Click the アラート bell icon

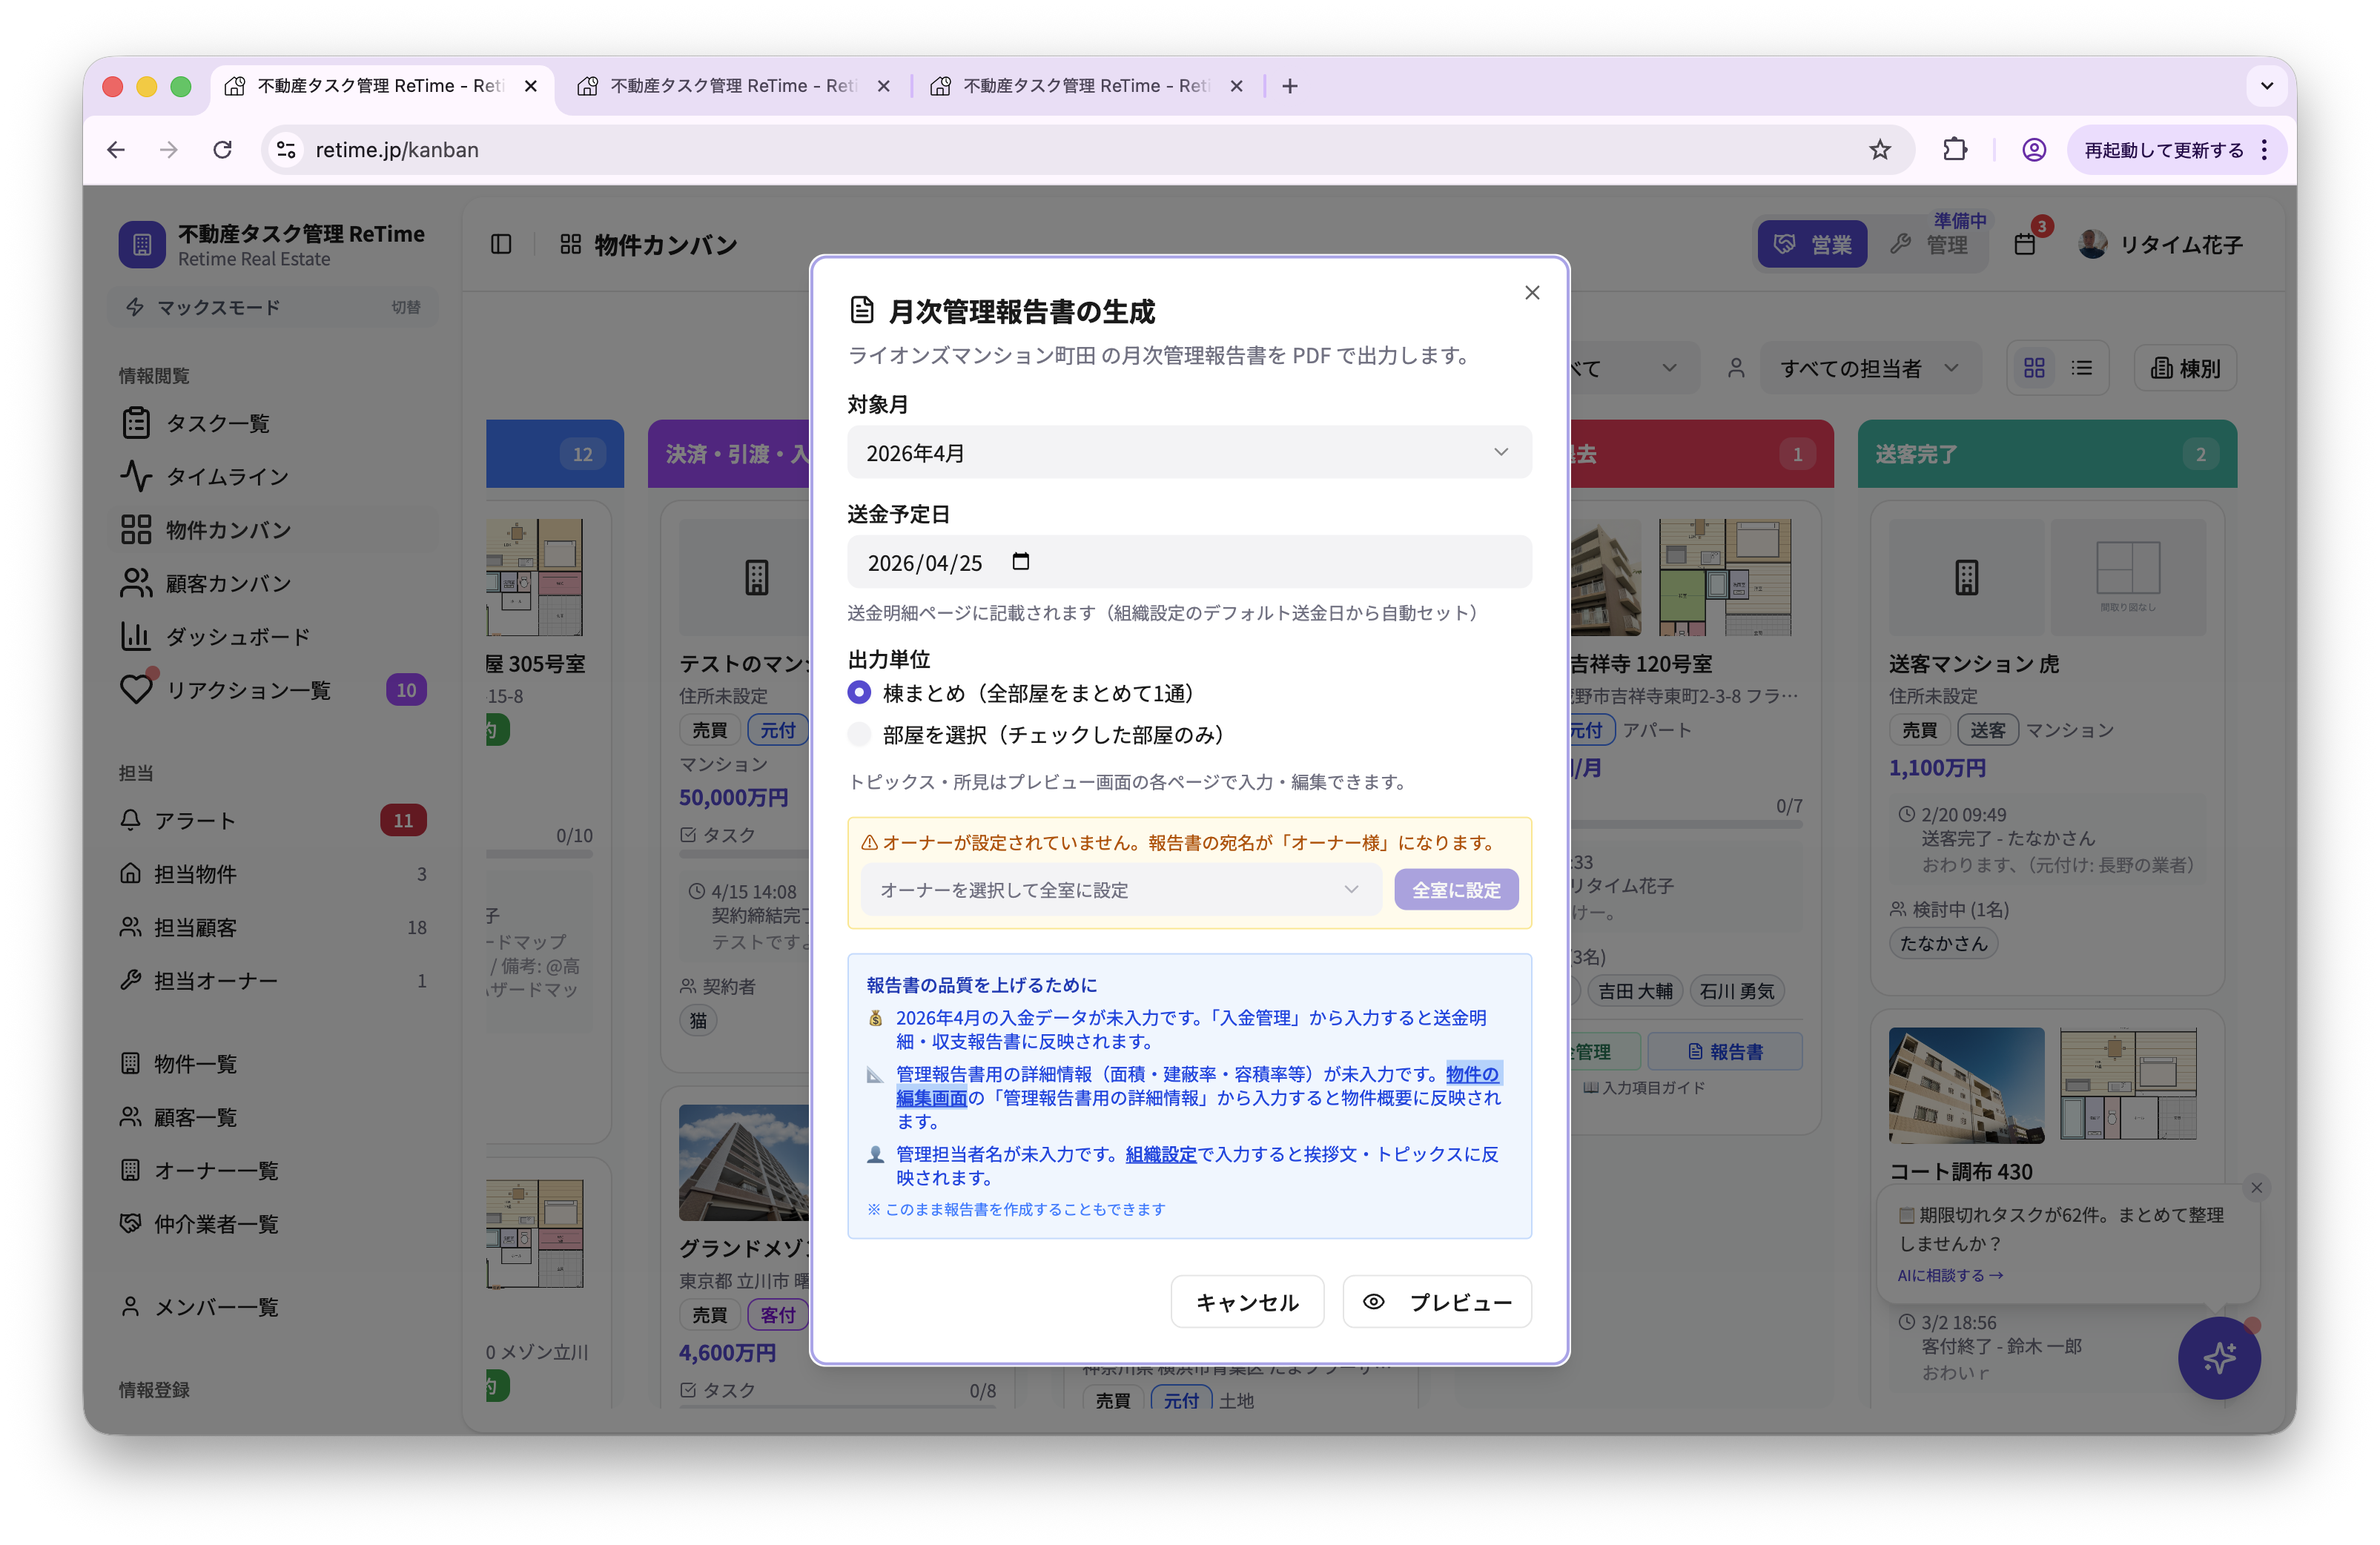point(130,820)
